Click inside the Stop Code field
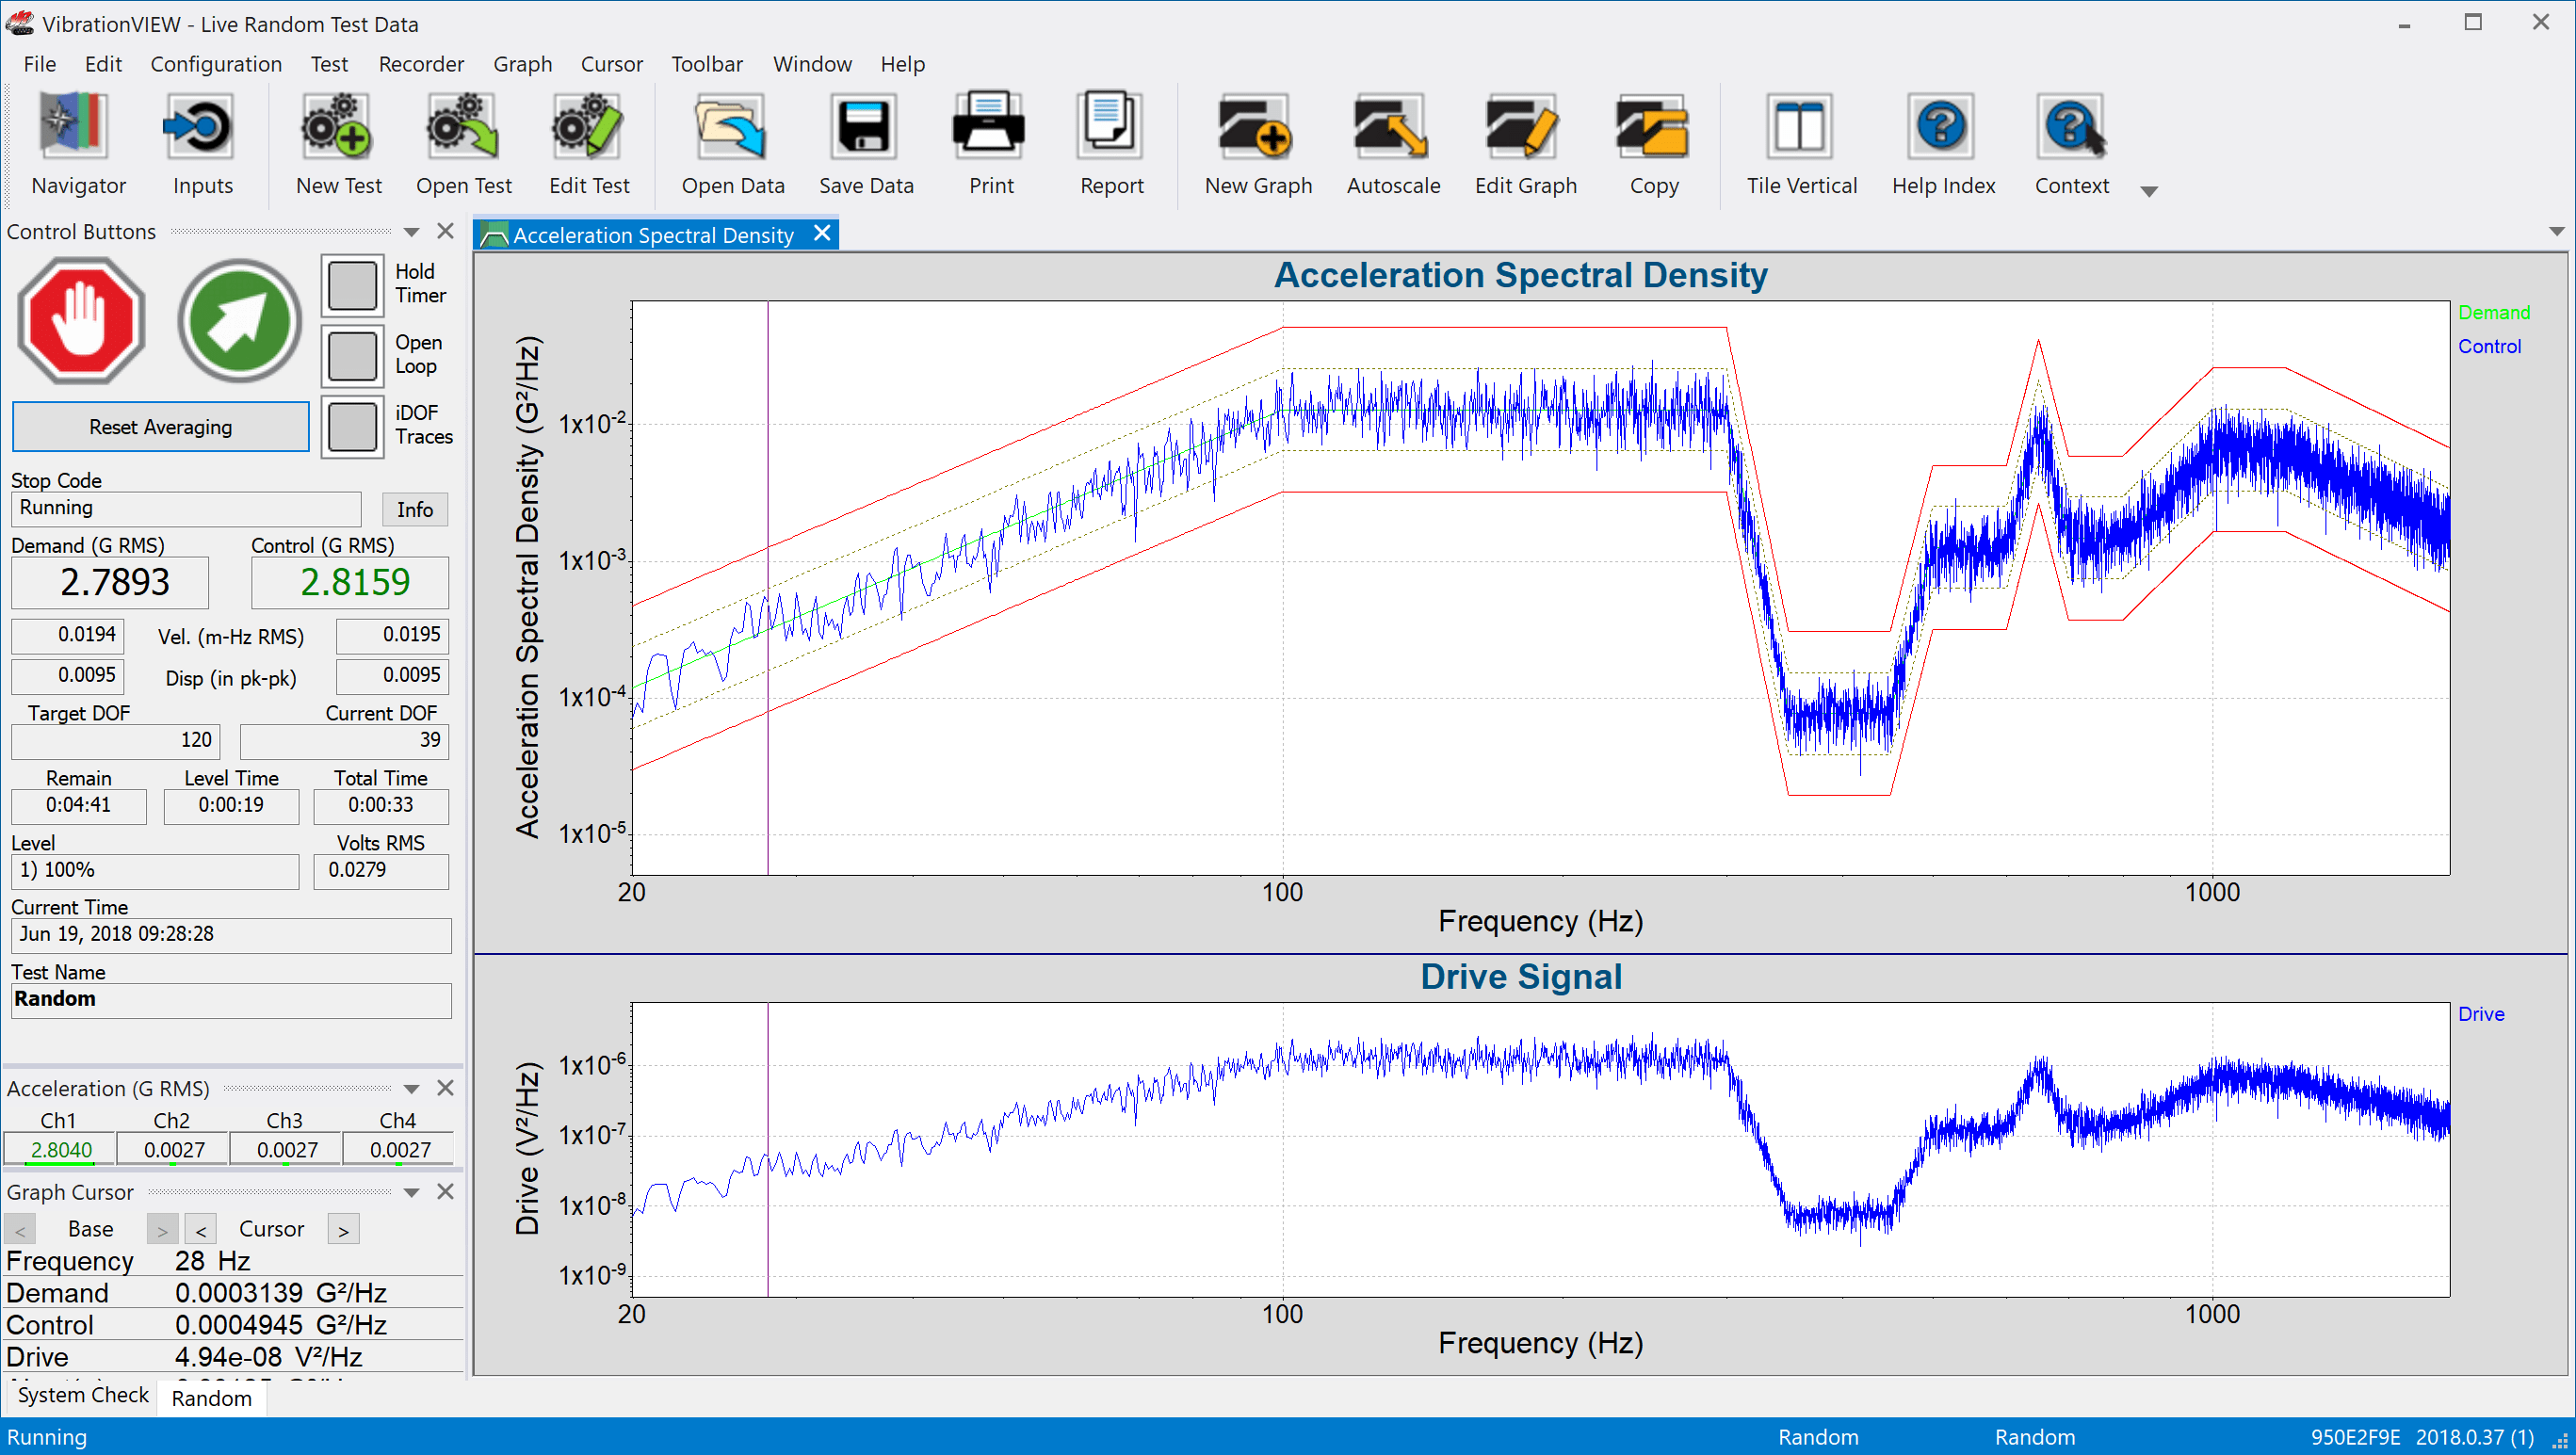2576x1455 pixels. pos(185,508)
